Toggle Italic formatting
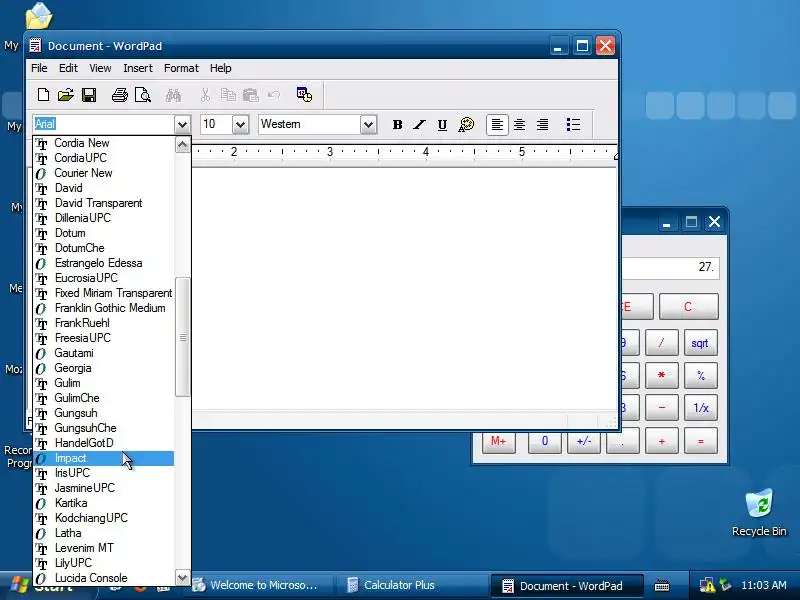 (x=419, y=124)
